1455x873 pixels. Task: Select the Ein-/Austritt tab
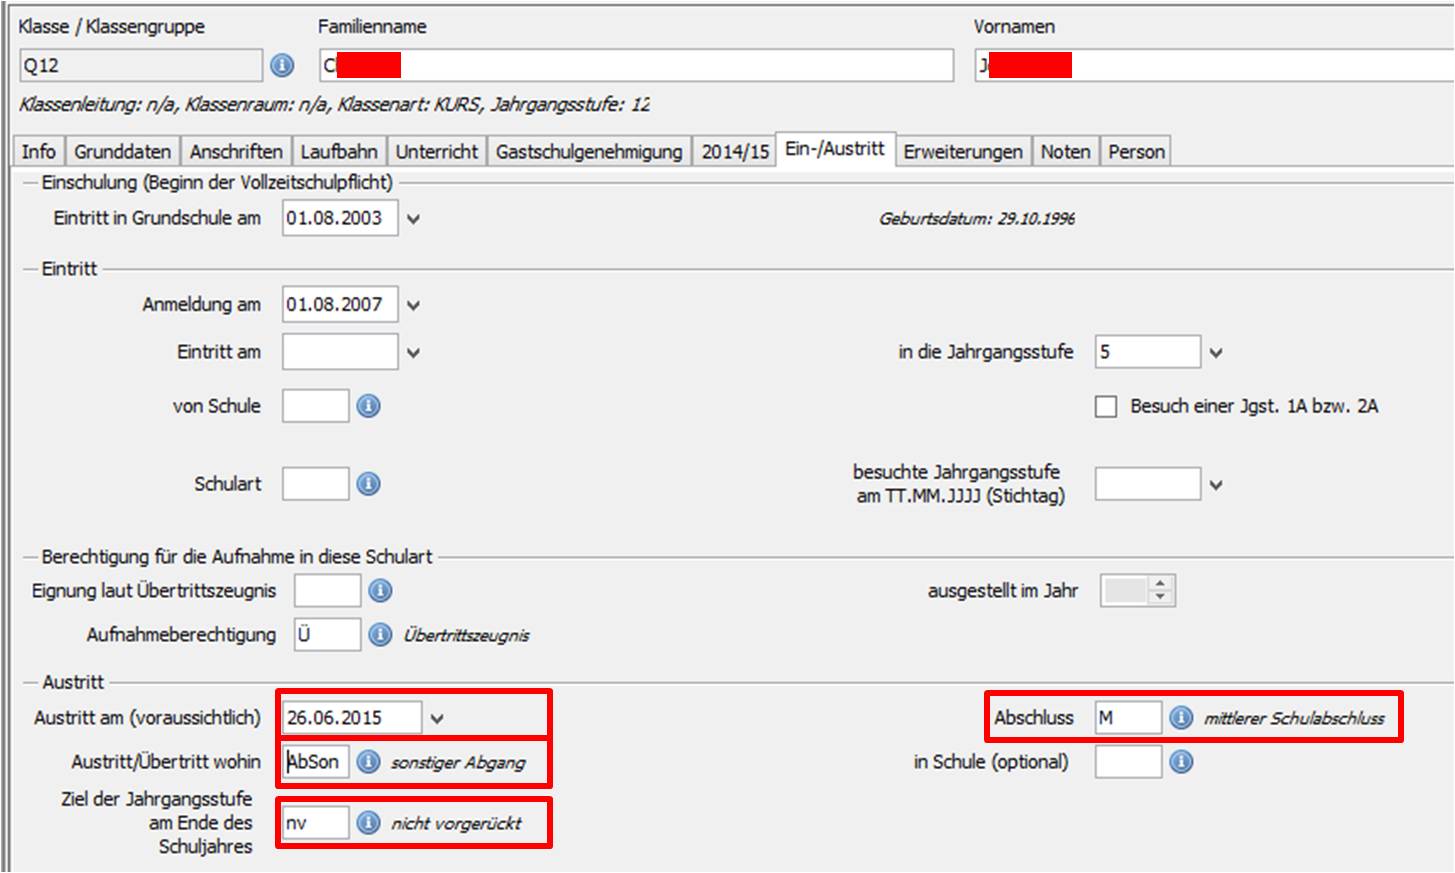click(x=835, y=149)
